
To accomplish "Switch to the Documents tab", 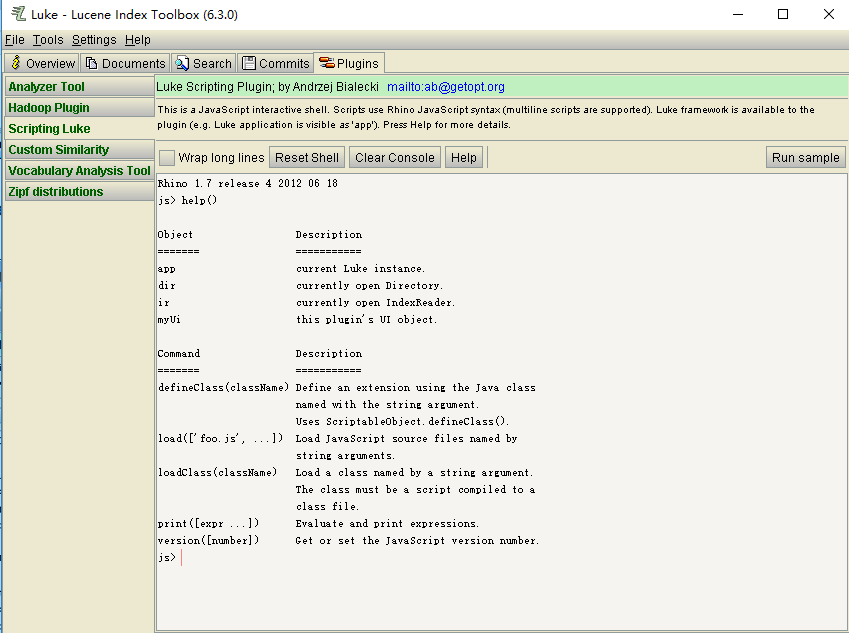I will point(125,63).
